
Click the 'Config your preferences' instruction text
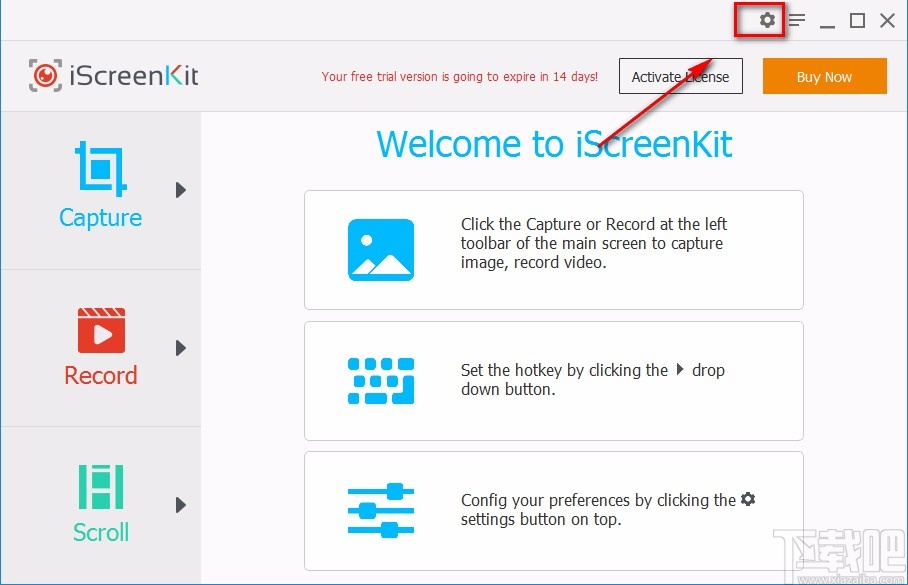608,509
